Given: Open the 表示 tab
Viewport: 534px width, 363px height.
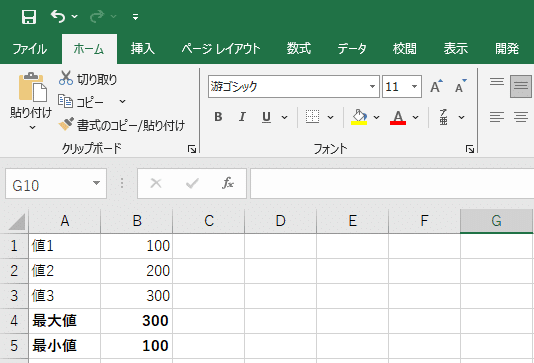Looking at the screenshot, I should 456,49.
